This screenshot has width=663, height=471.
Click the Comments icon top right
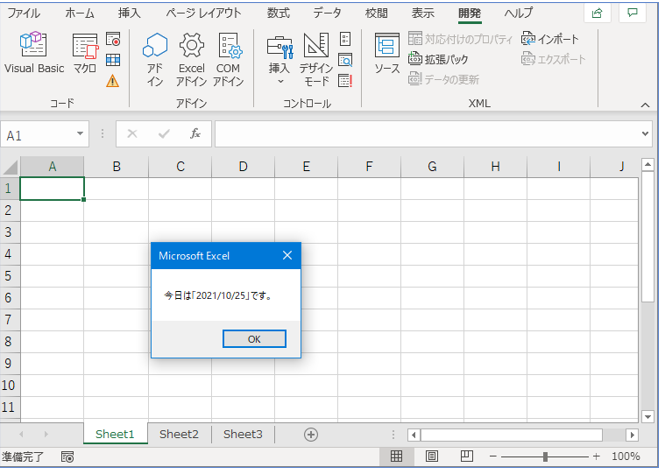pos(633,13)
